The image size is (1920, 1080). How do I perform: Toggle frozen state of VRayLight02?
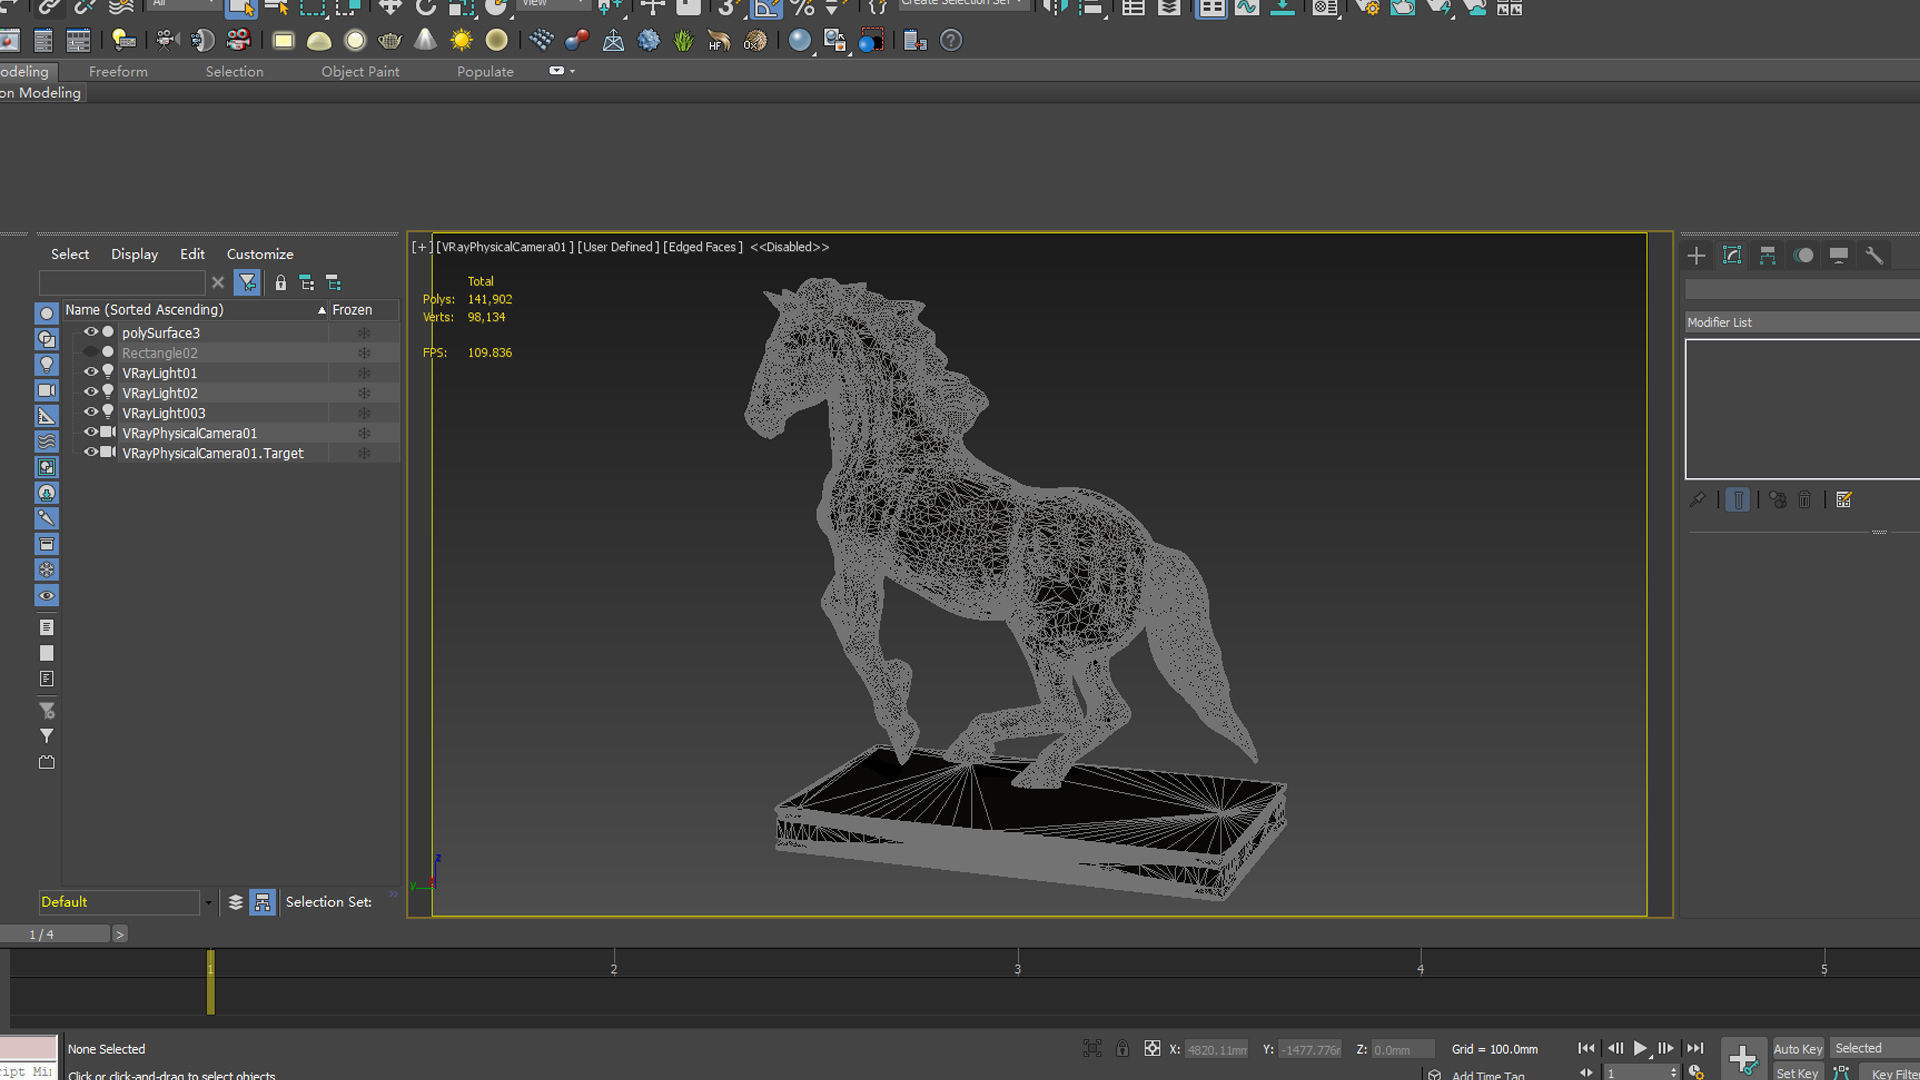[x=364, y=393]
